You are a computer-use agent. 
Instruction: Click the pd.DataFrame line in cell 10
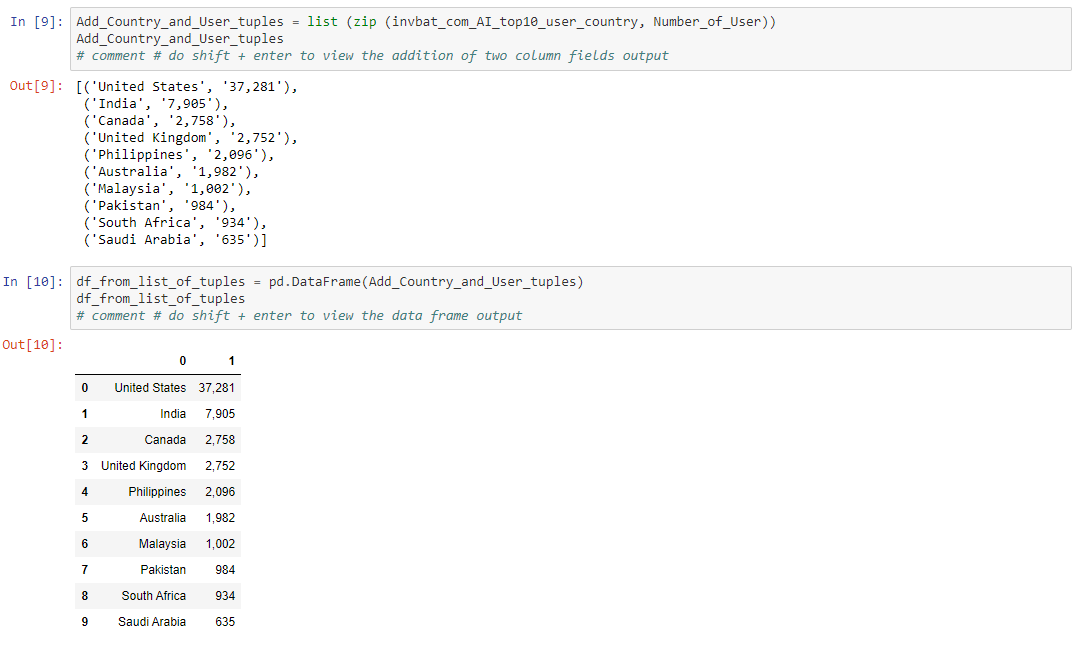point(330,282)
